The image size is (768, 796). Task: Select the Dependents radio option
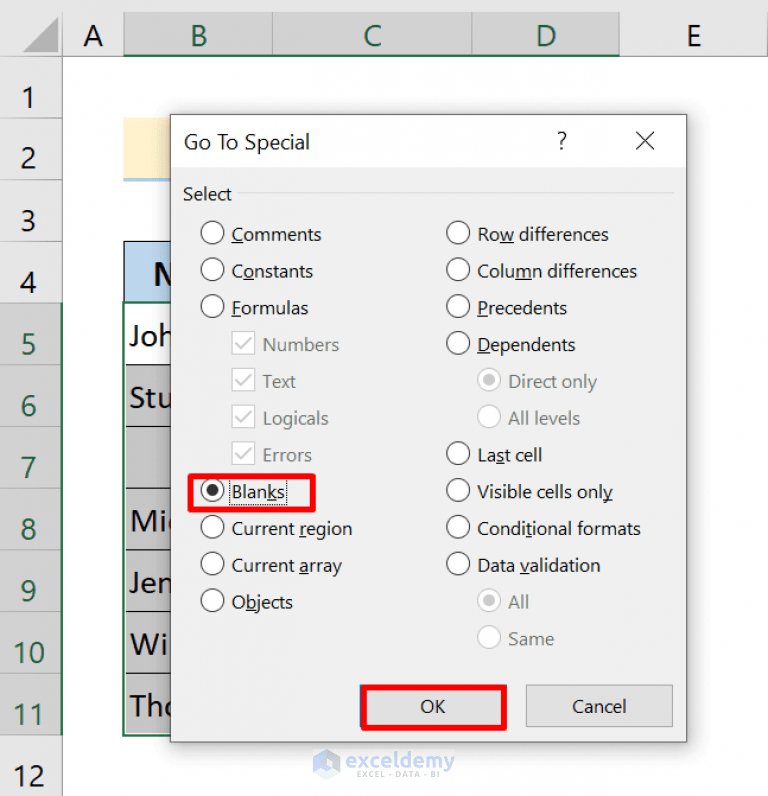tap(511, 344)
